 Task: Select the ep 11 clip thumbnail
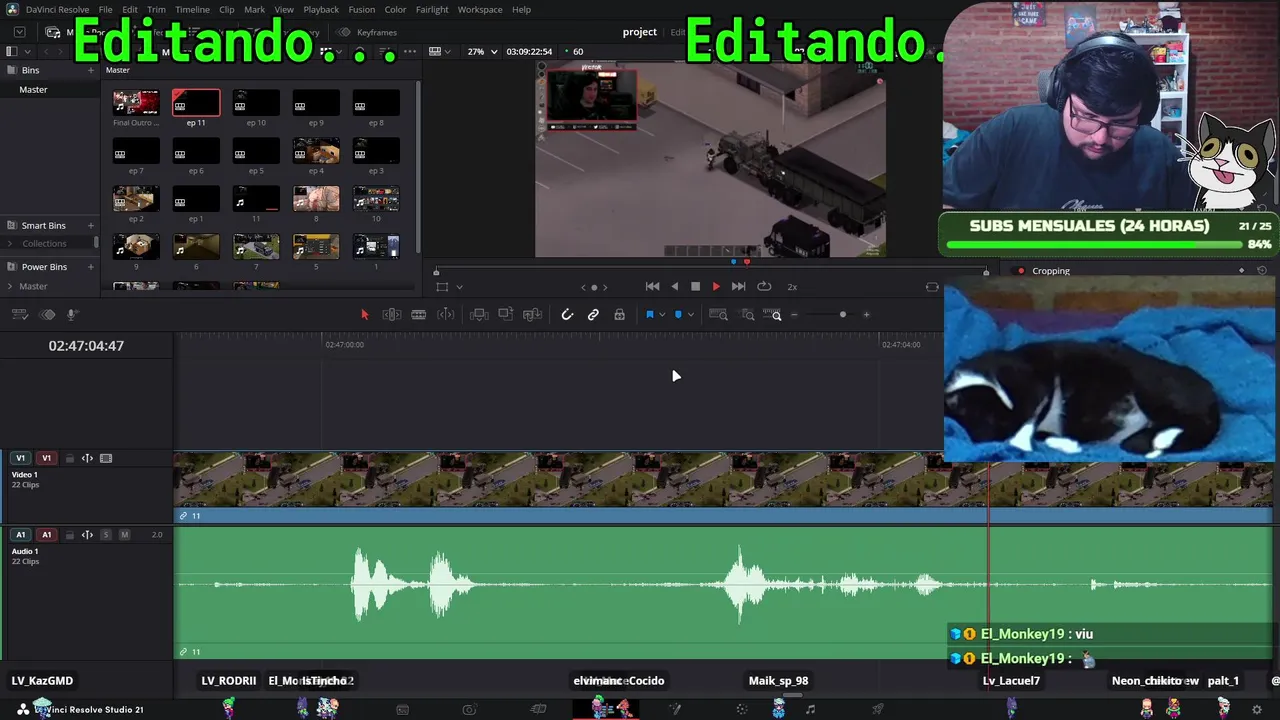pos(196,103)
